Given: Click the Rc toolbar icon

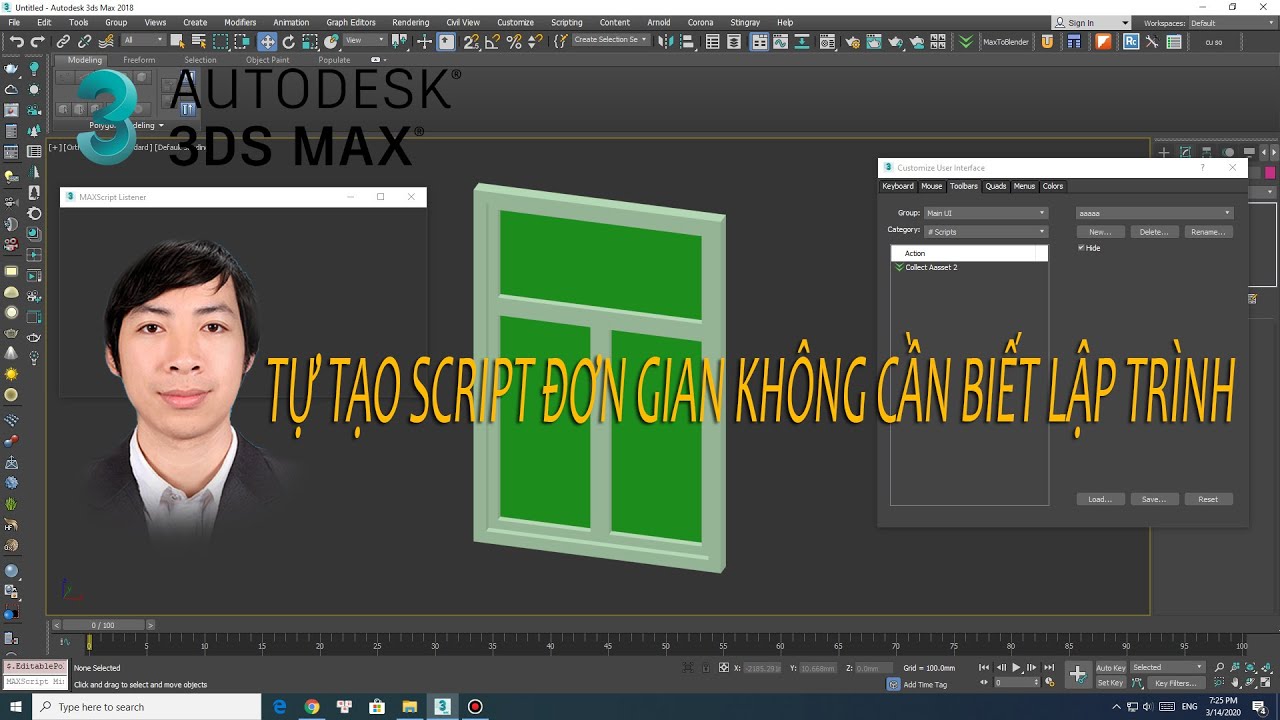Looking at the screenshot, I should click(x=1130, y=41).
